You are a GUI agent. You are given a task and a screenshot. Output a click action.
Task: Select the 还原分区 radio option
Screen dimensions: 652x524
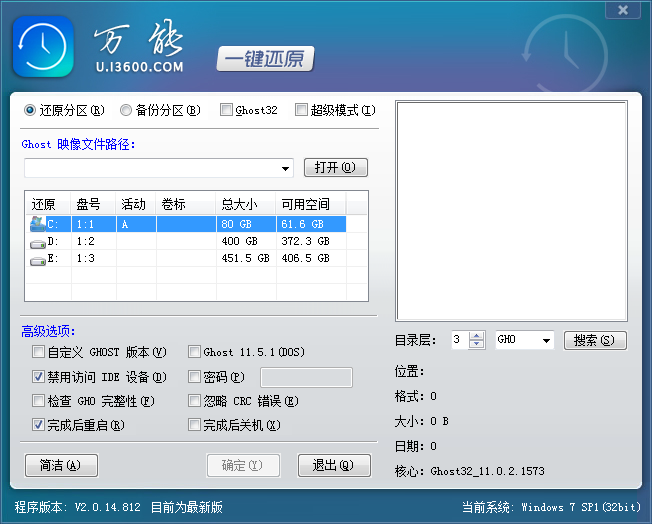tap(30, 110)
